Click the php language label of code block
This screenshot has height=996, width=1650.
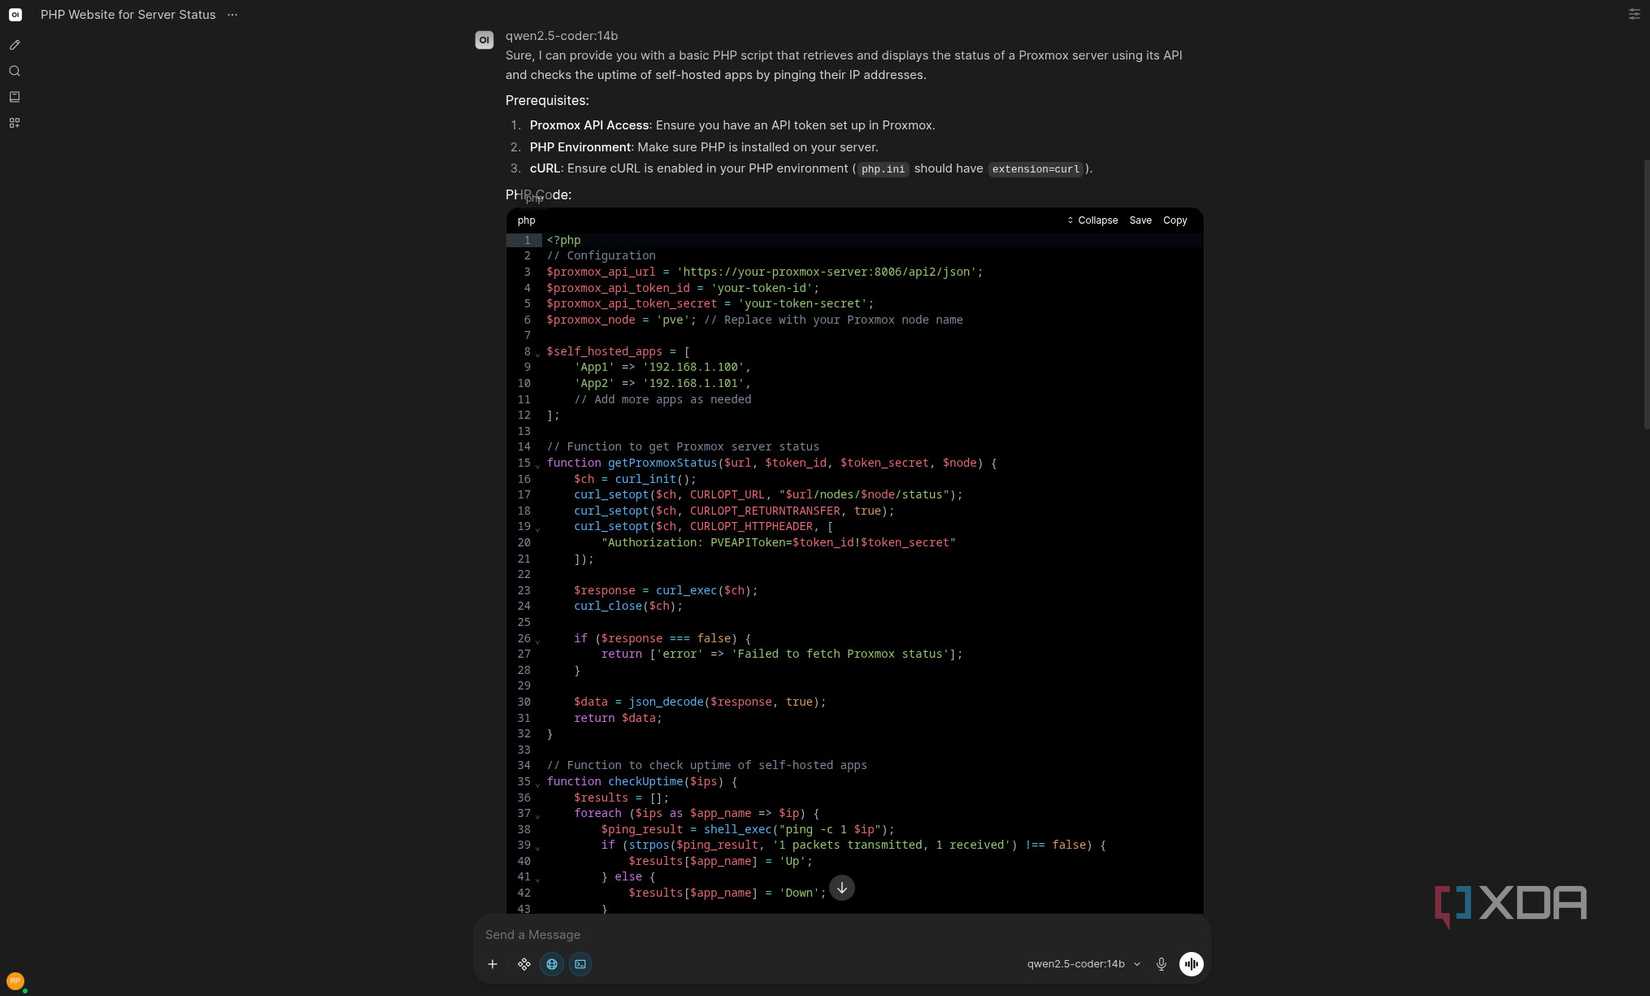pos(526,220)
